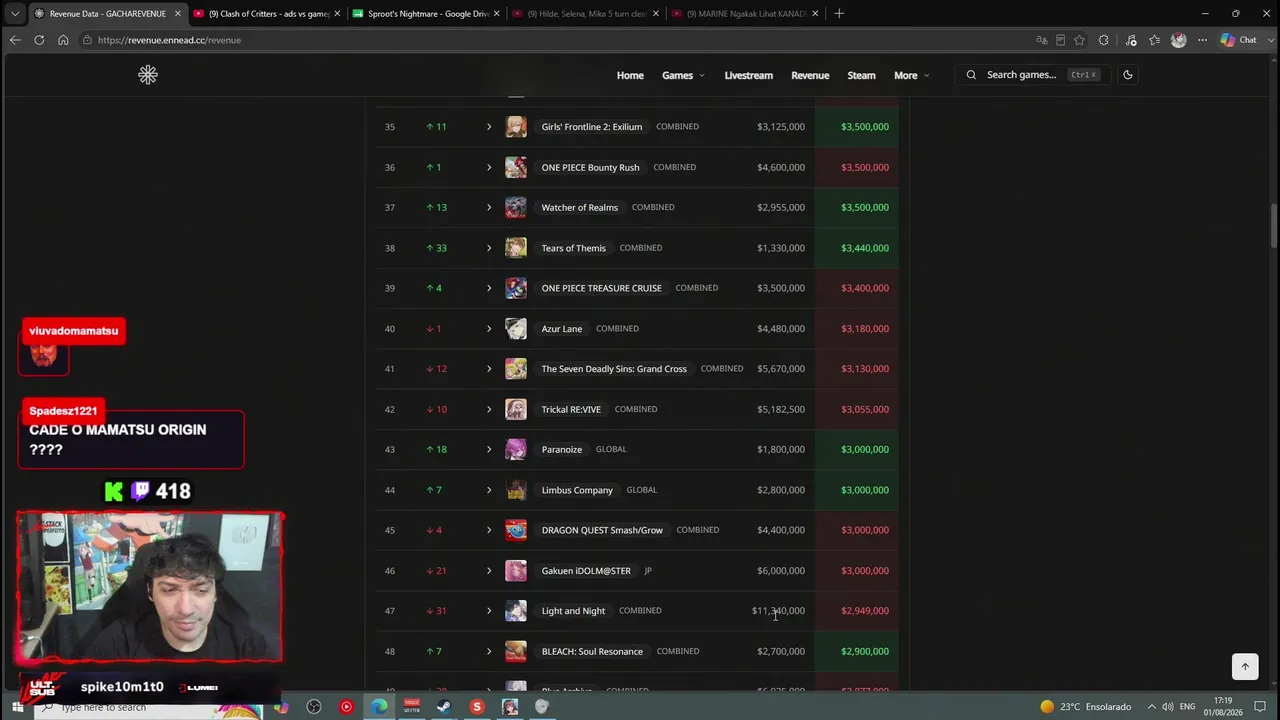Open the BLEACH: Soul Resonance game icon
This screenshot has width=1280, height=720.
516,651
